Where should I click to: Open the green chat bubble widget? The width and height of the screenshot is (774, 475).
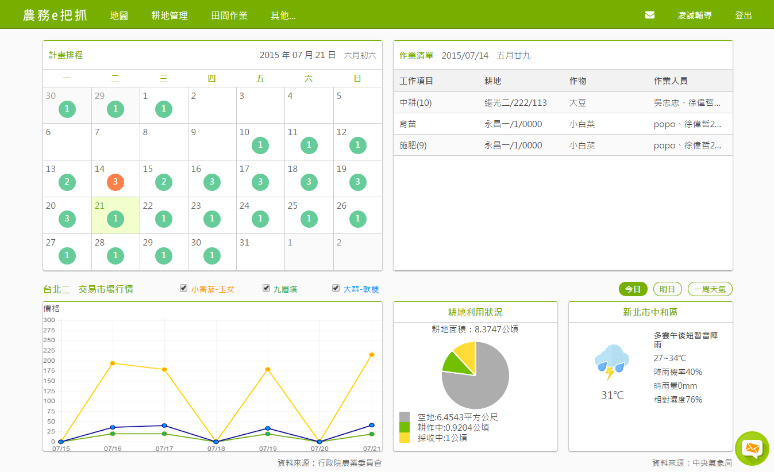coord(750,448)
